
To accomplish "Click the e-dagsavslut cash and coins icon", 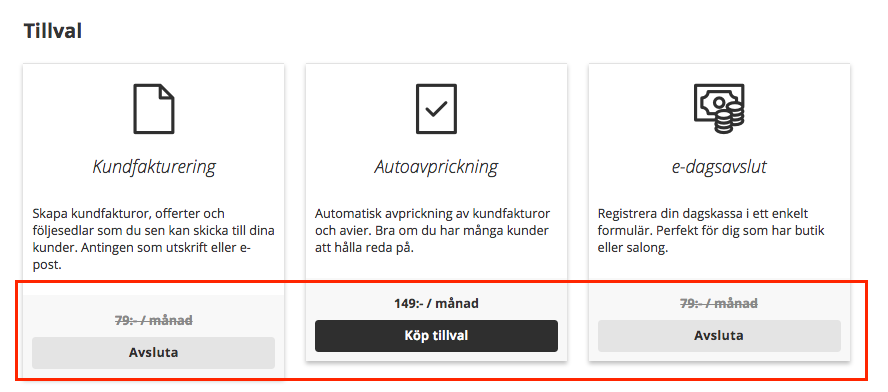I will (x=719, y=109).
